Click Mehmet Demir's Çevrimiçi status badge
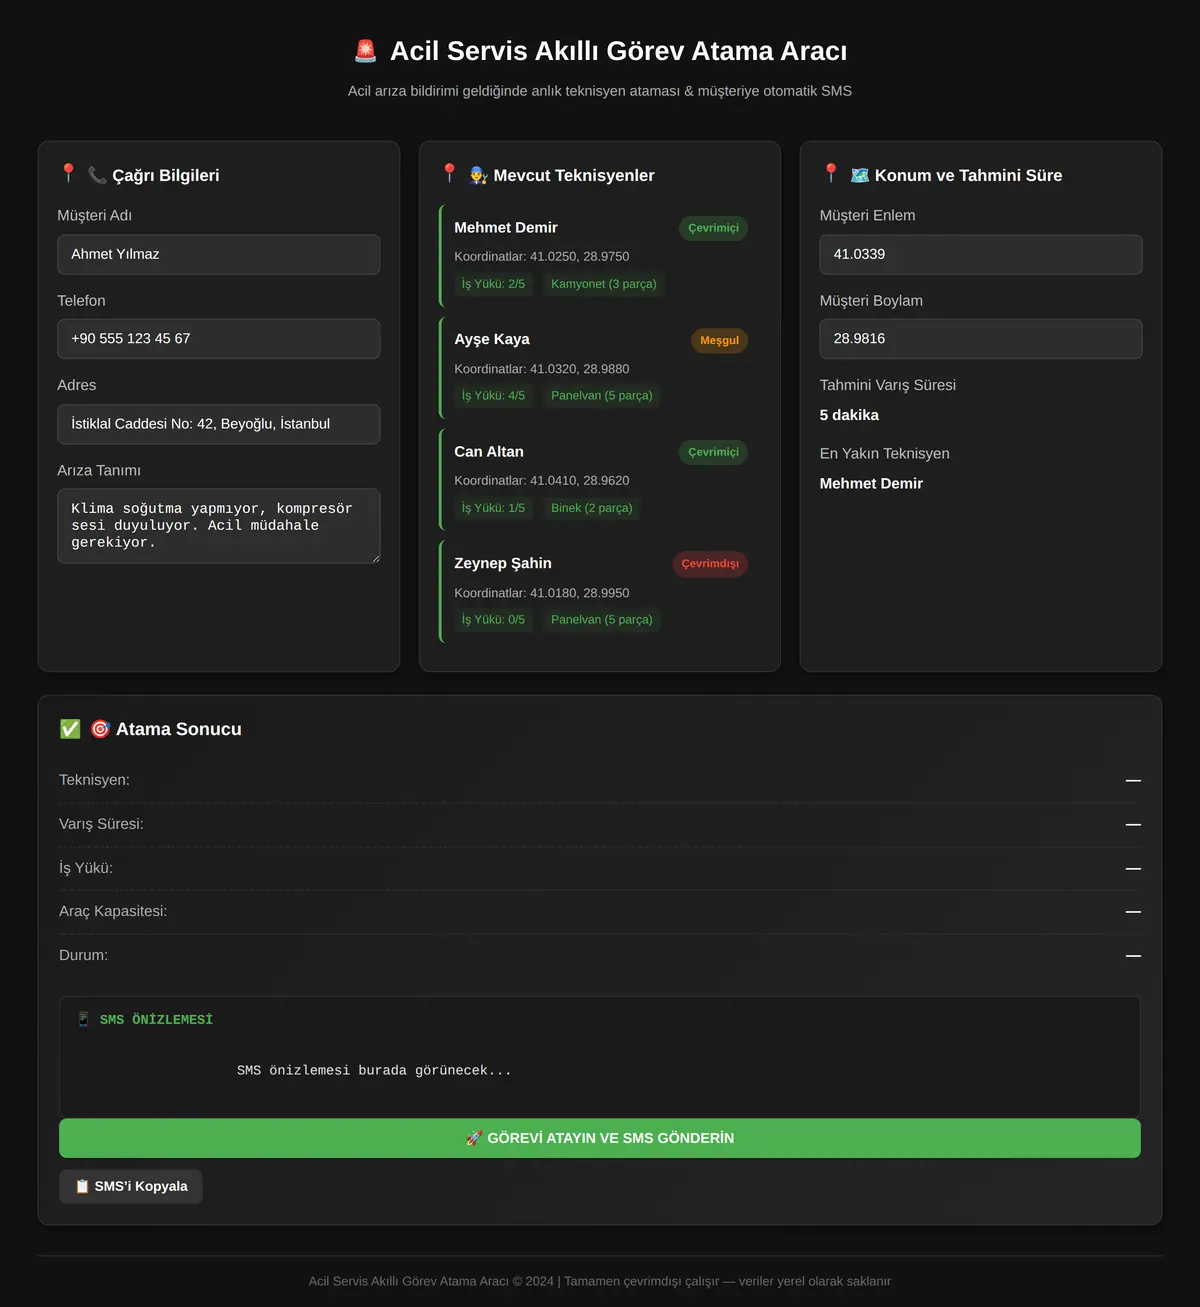This screenshot has height=1307, width=1200. click(x=714, y=228)
